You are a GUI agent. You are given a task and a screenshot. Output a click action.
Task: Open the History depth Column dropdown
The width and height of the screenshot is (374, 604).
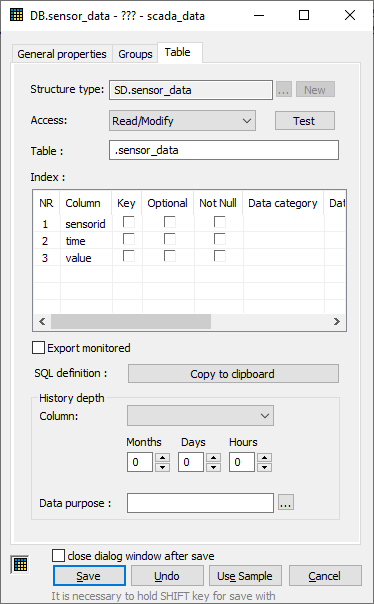tap(200, 416)
